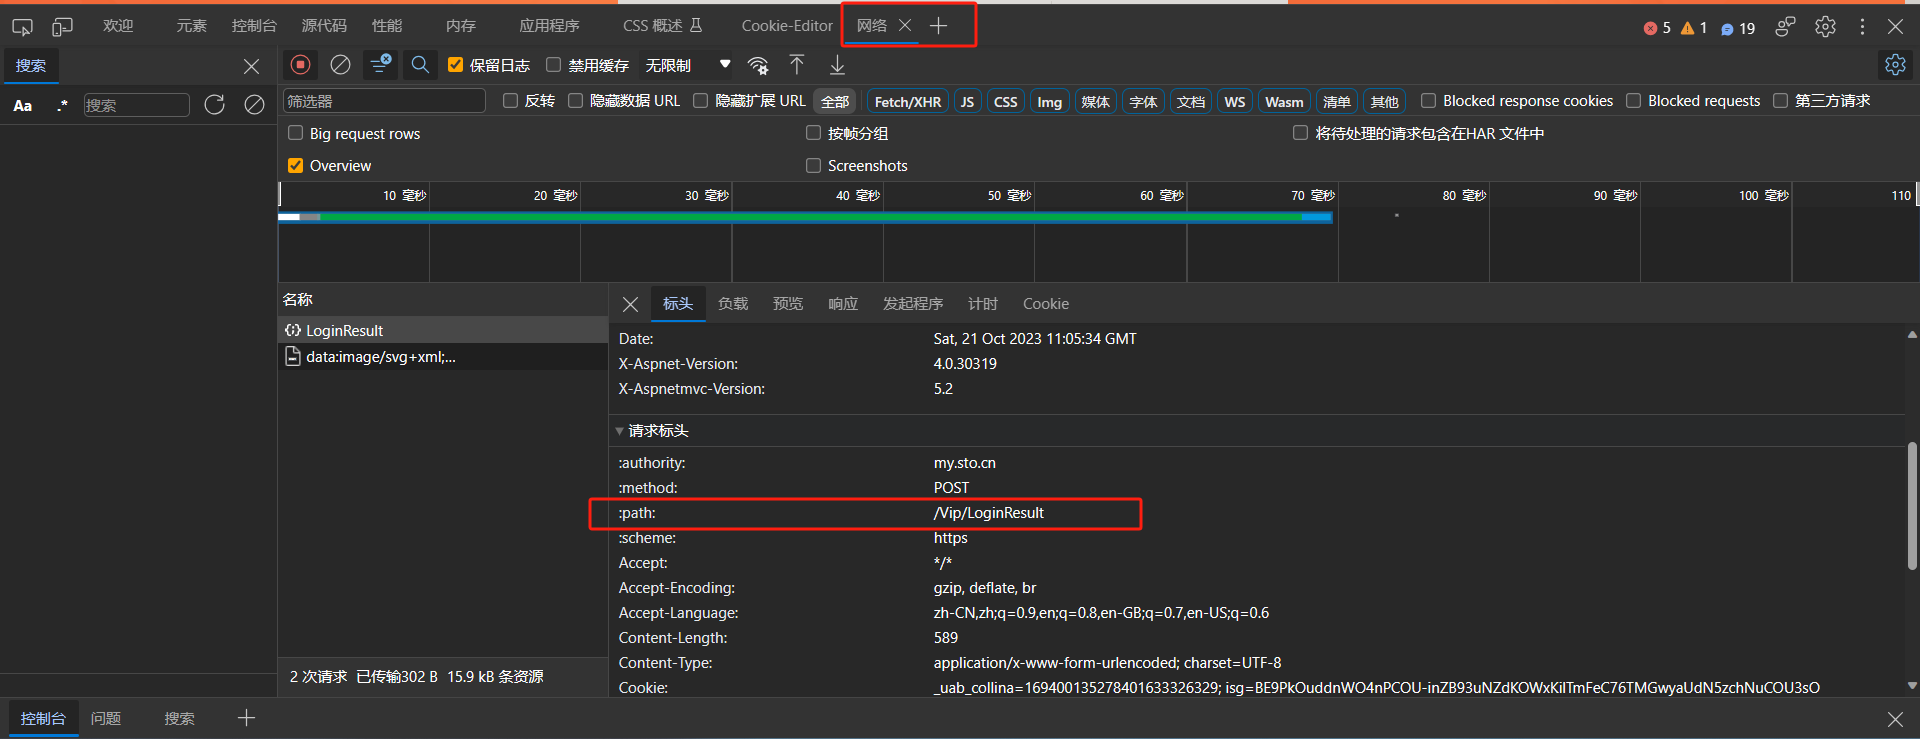The height and width of the screenshot is (739, 1920).
Task: Click the feedback people icon
Action: pyautogui.click(x=1785, y=27)
